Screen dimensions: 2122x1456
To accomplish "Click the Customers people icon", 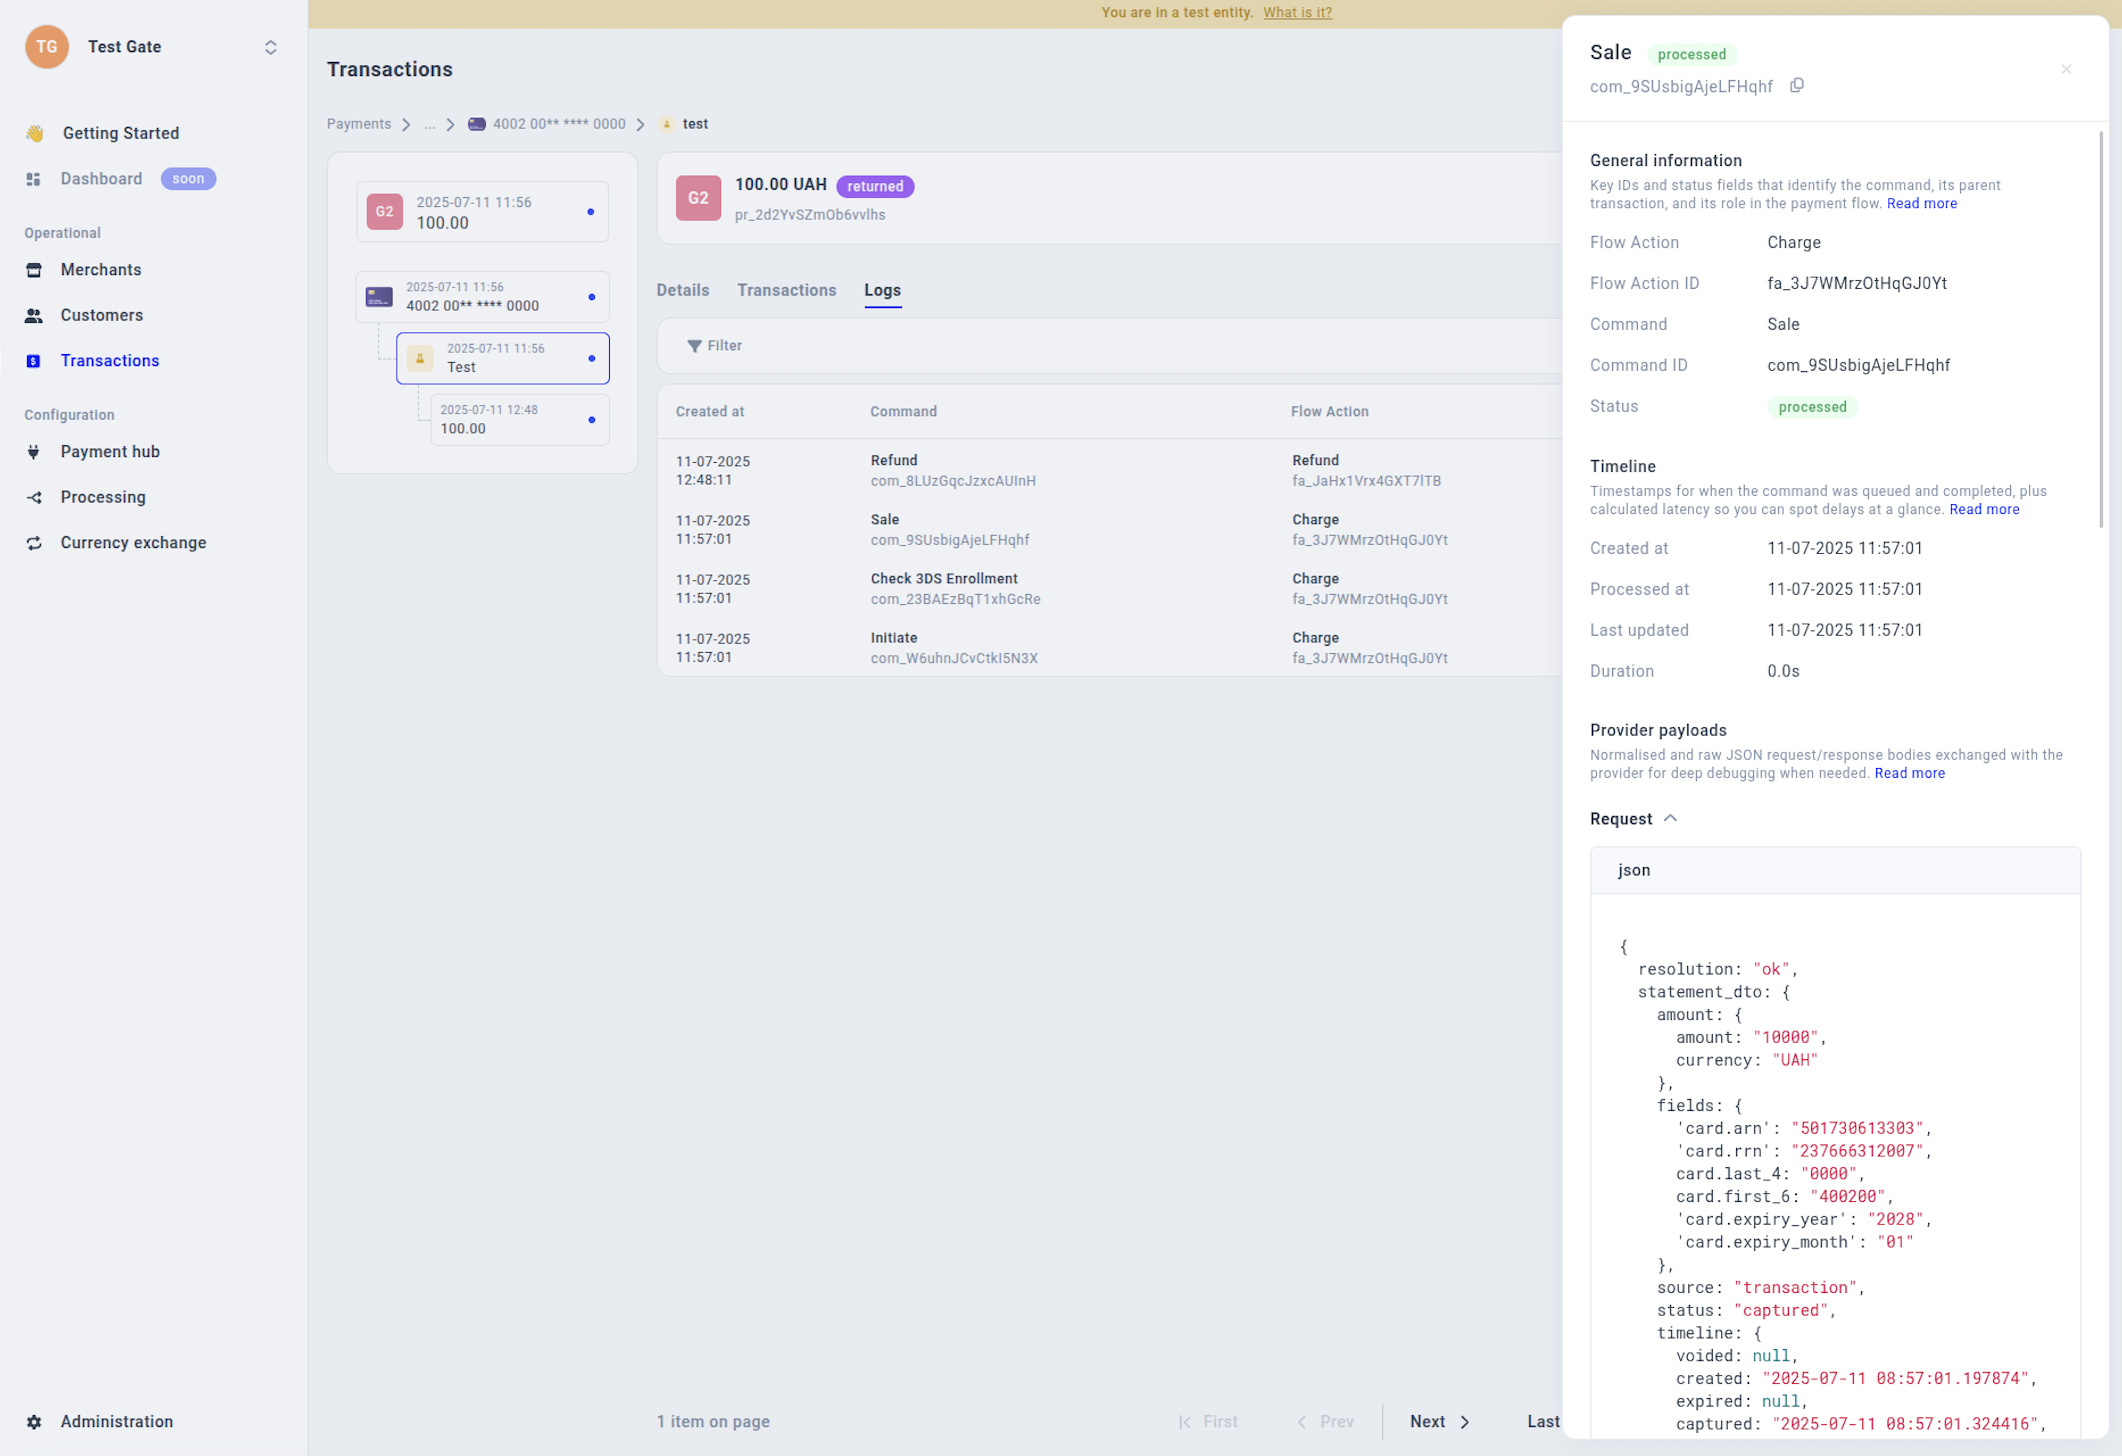I will (x=34, y=315).
